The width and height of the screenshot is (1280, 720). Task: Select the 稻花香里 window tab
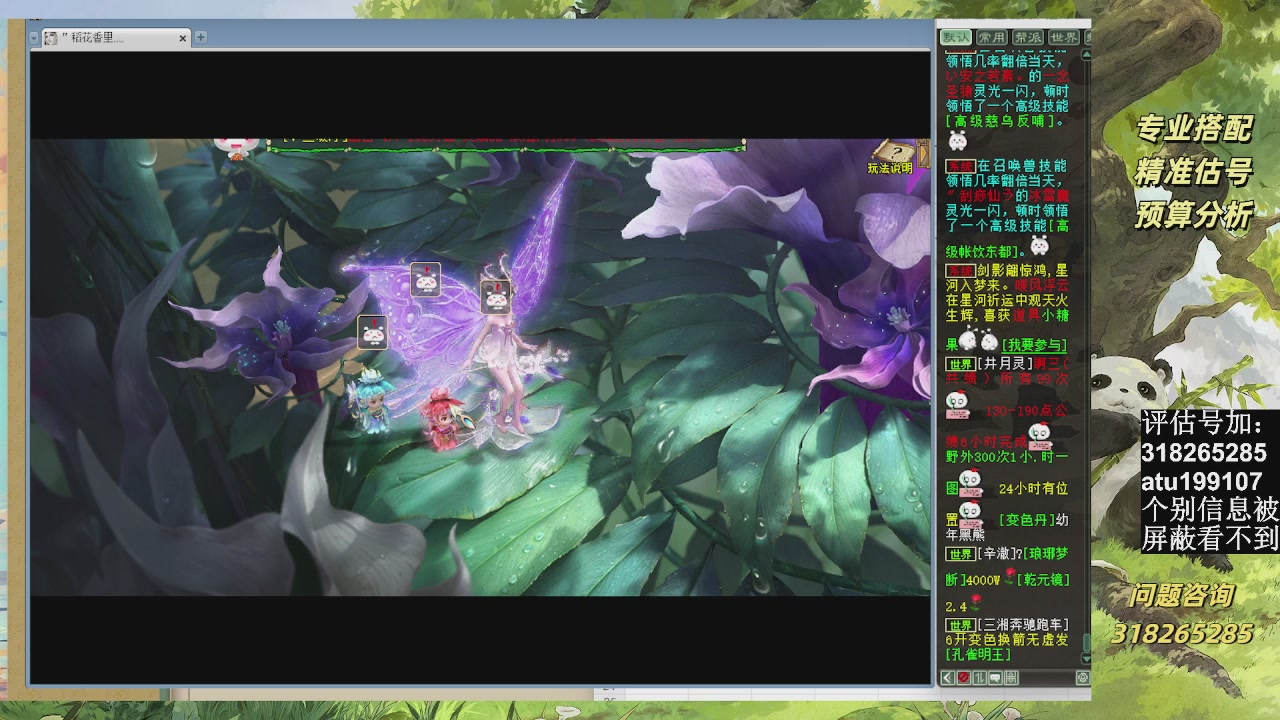pyautogui.click(x=115, y=38)
